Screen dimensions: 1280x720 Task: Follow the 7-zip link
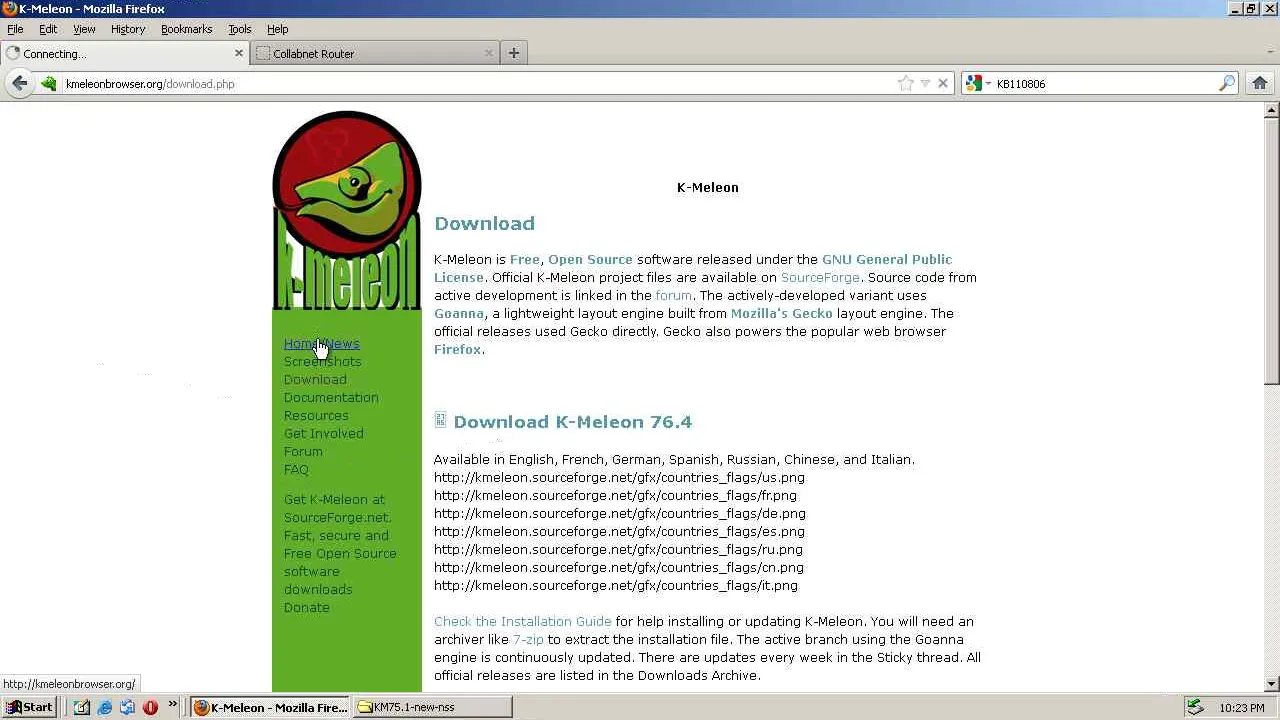click(x=528, y=640)
